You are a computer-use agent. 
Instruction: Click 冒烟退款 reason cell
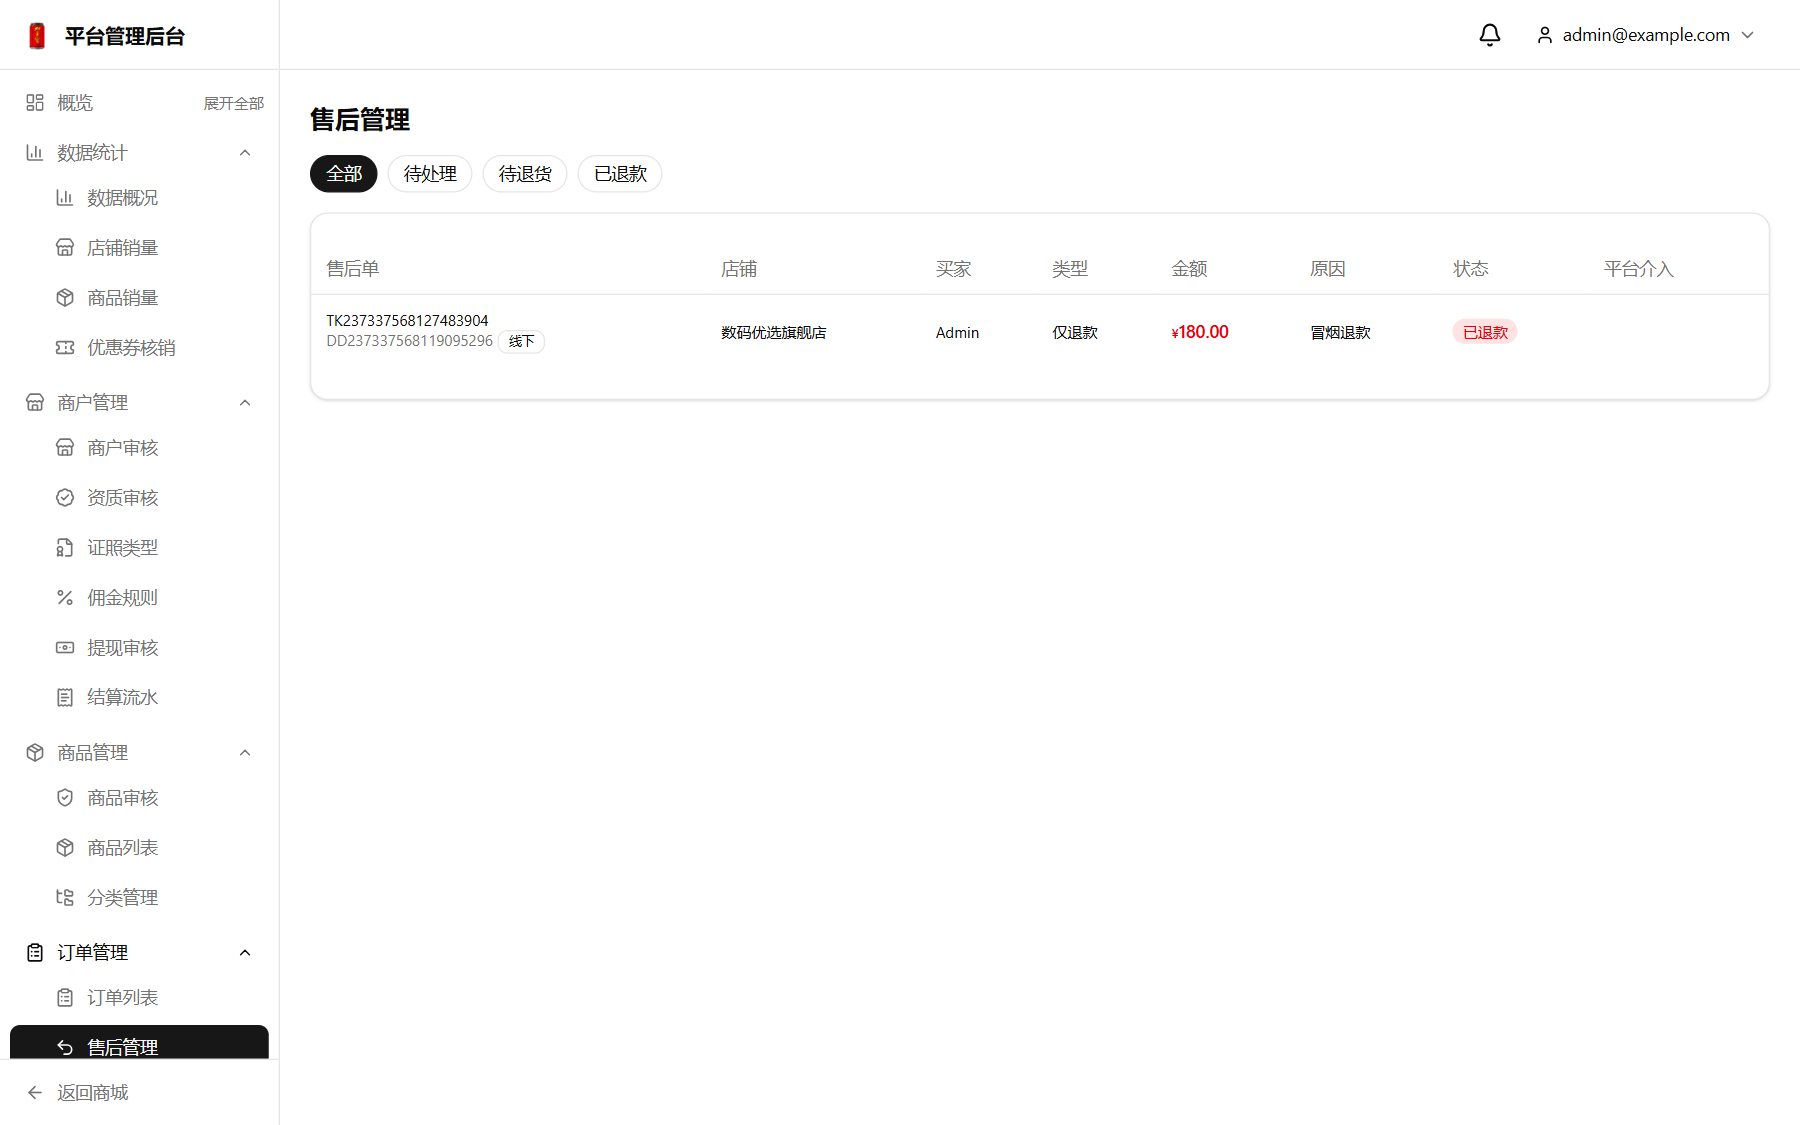[x=1340, y=333]
